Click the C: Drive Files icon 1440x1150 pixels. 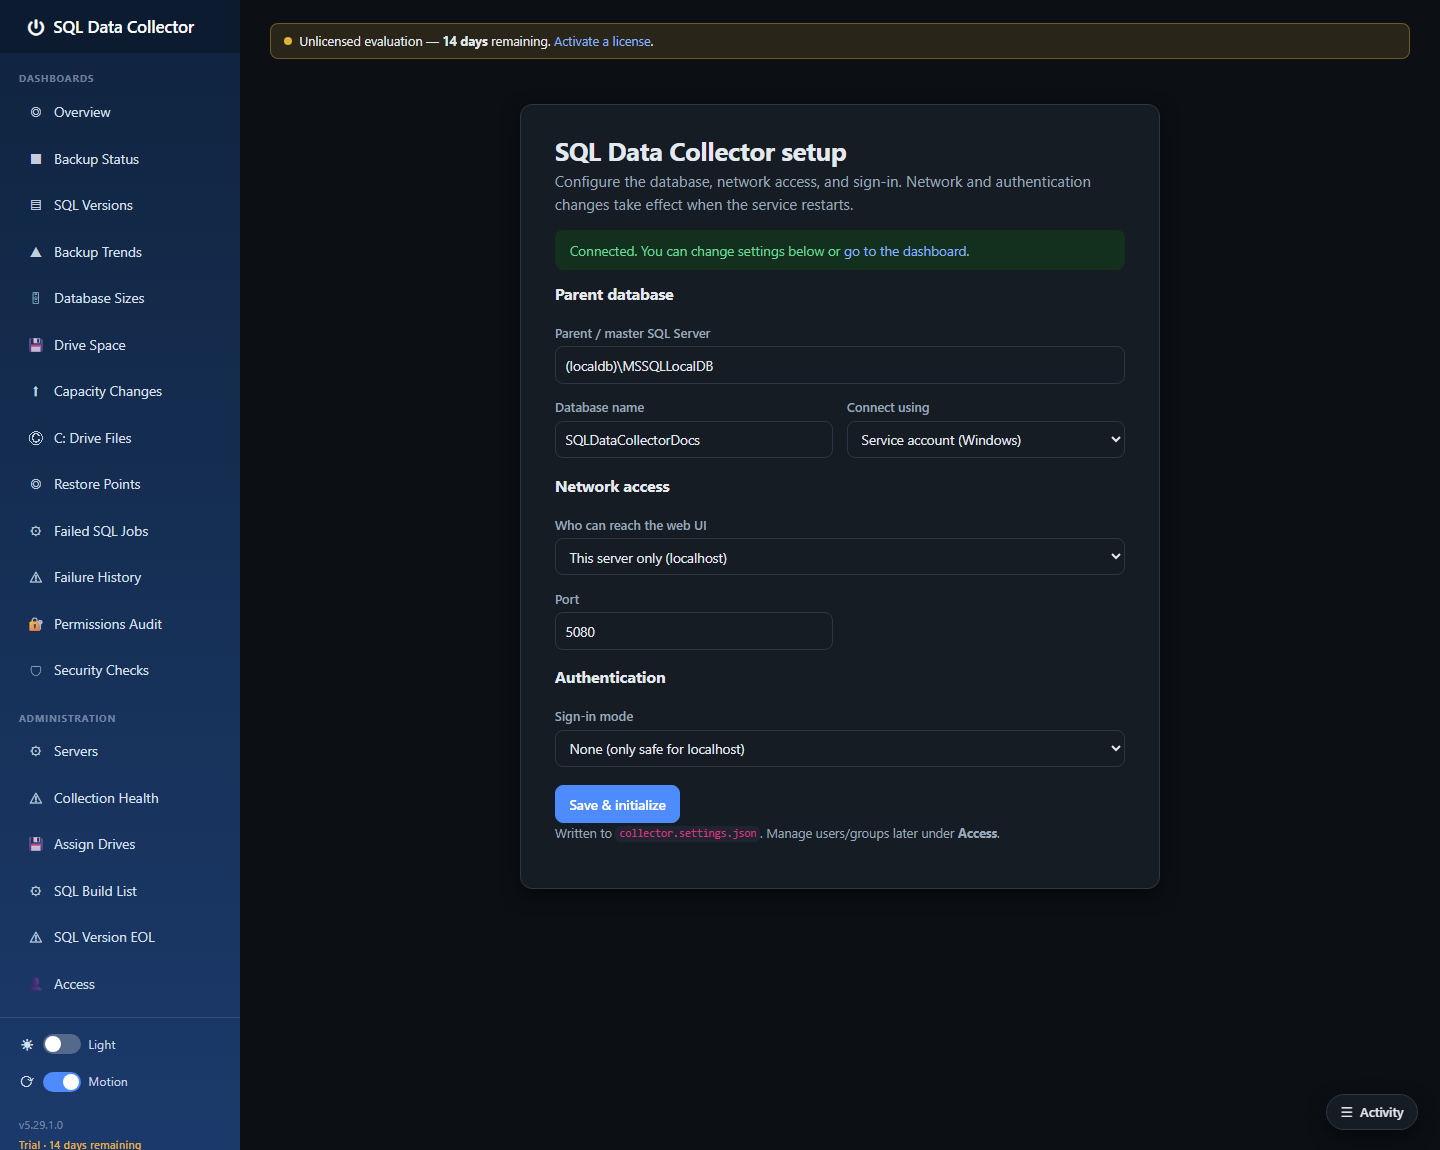36,438
